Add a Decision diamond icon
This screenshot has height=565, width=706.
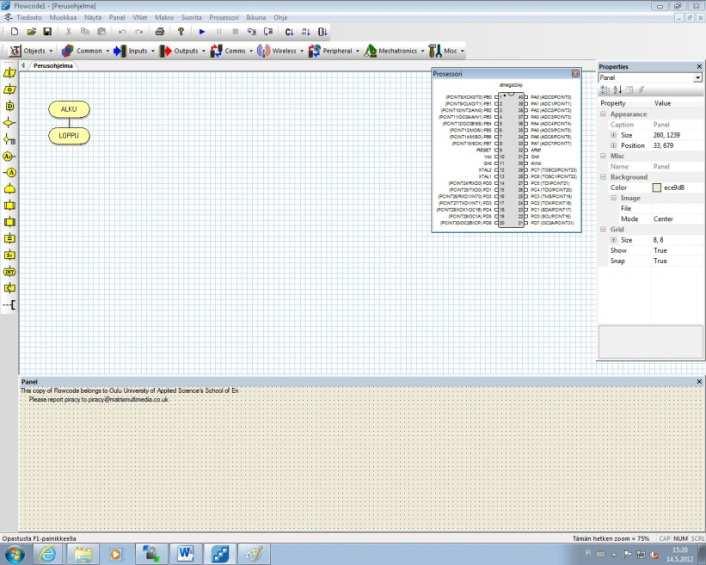point(9,122)
